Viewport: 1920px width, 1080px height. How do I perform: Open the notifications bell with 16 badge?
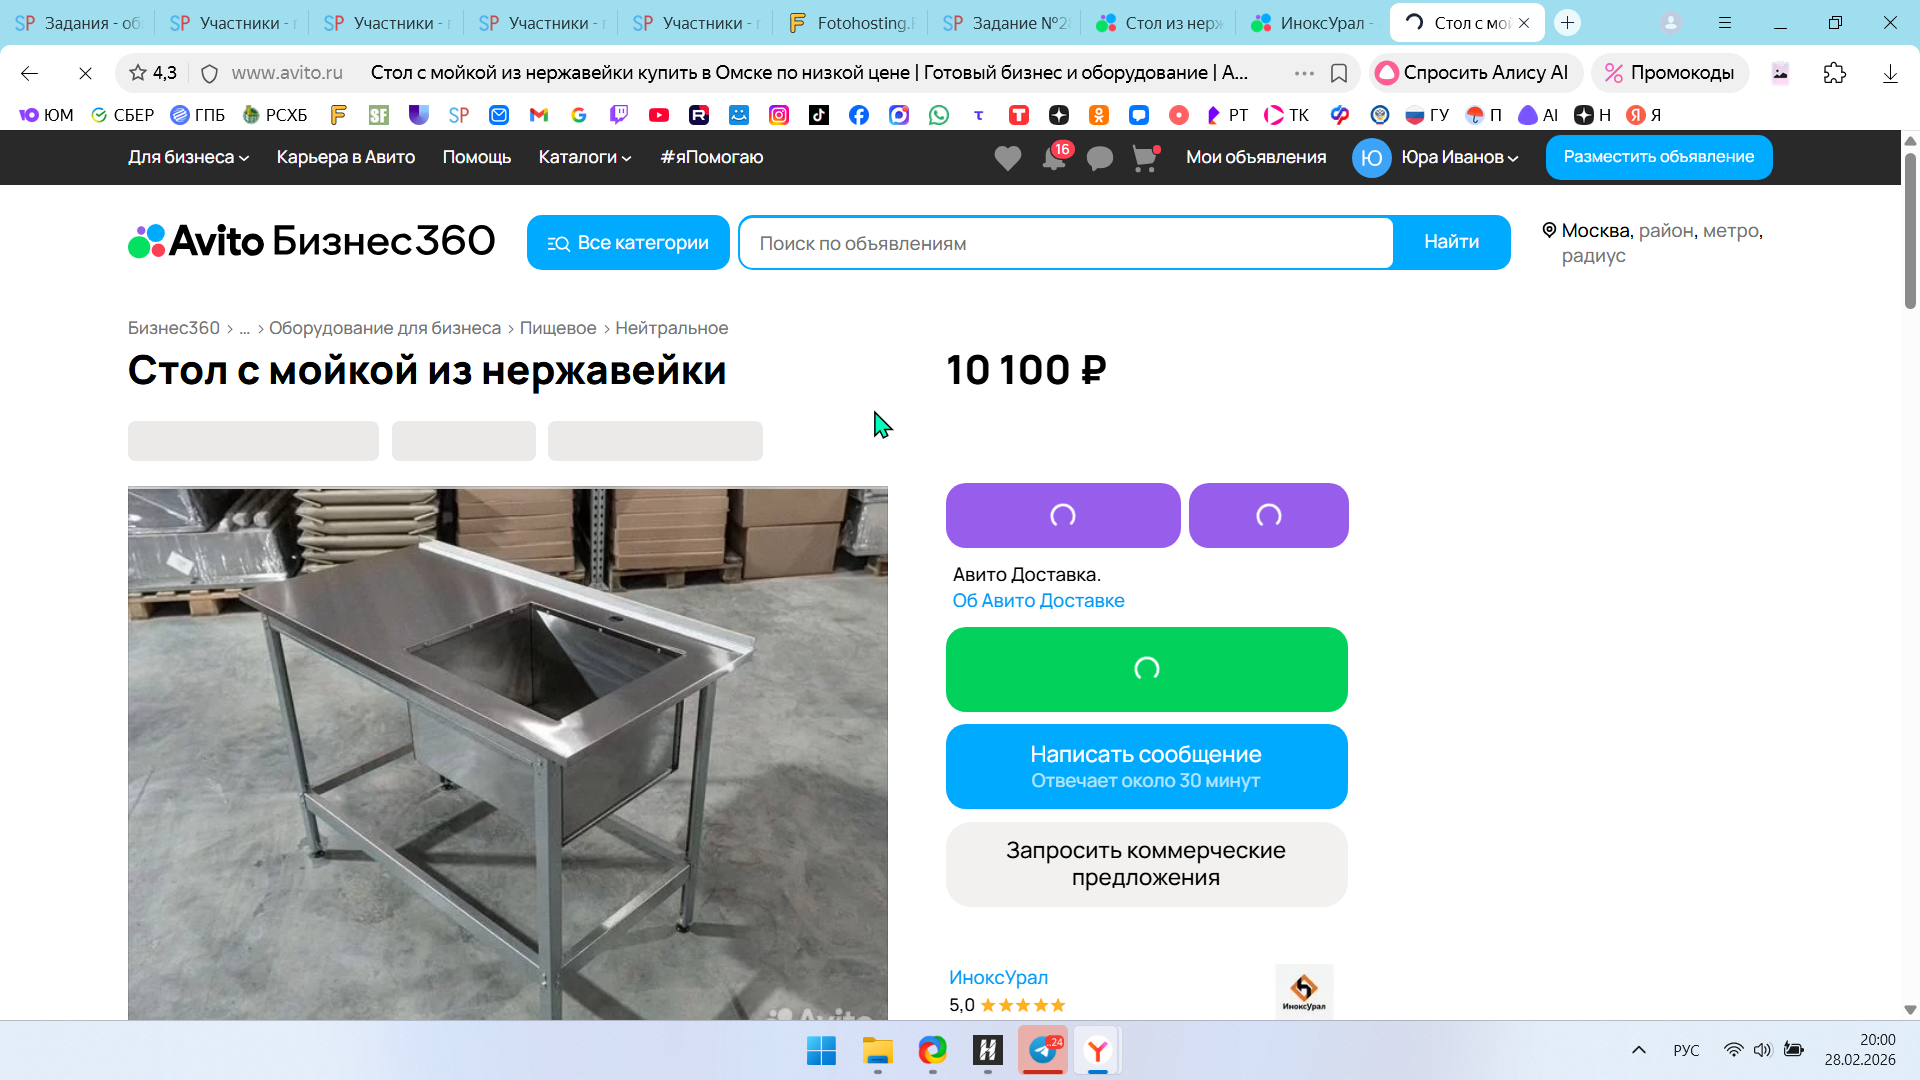[x=1054, y=158]
